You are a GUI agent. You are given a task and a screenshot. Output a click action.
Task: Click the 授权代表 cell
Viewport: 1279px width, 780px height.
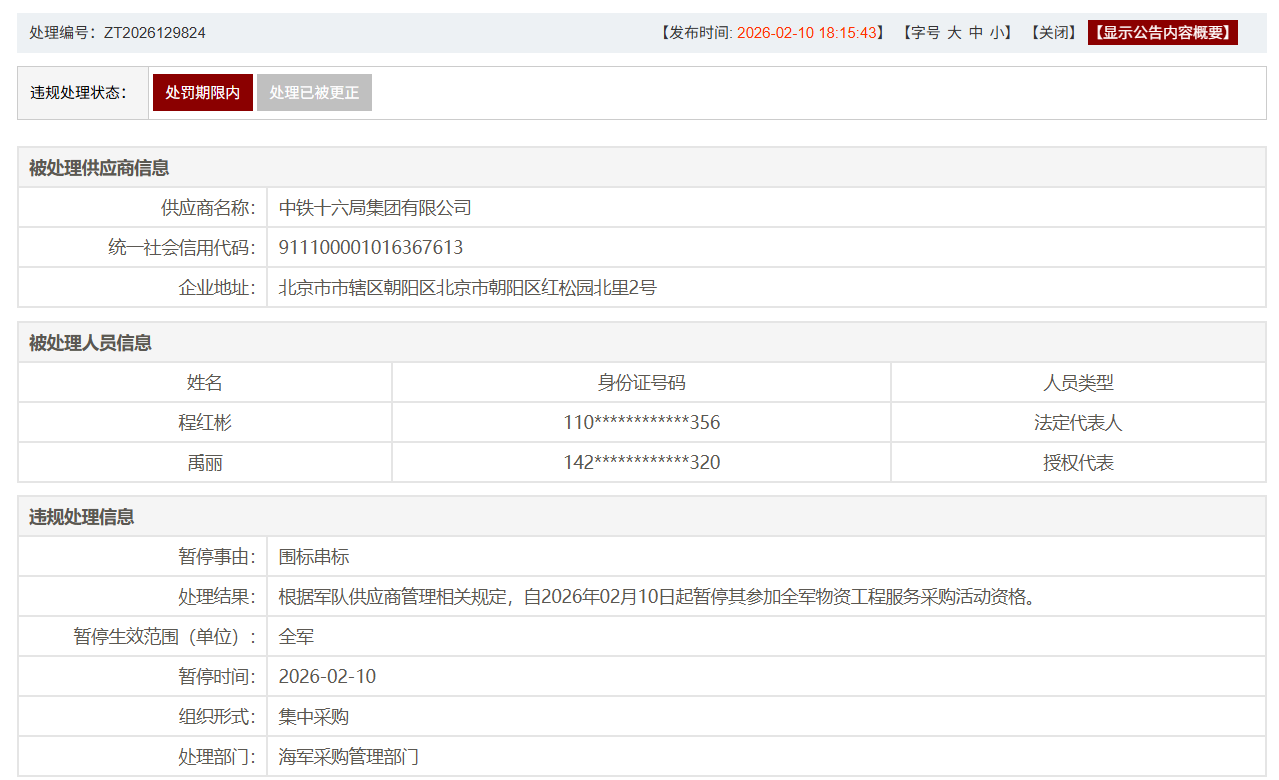click(1078, 463)
